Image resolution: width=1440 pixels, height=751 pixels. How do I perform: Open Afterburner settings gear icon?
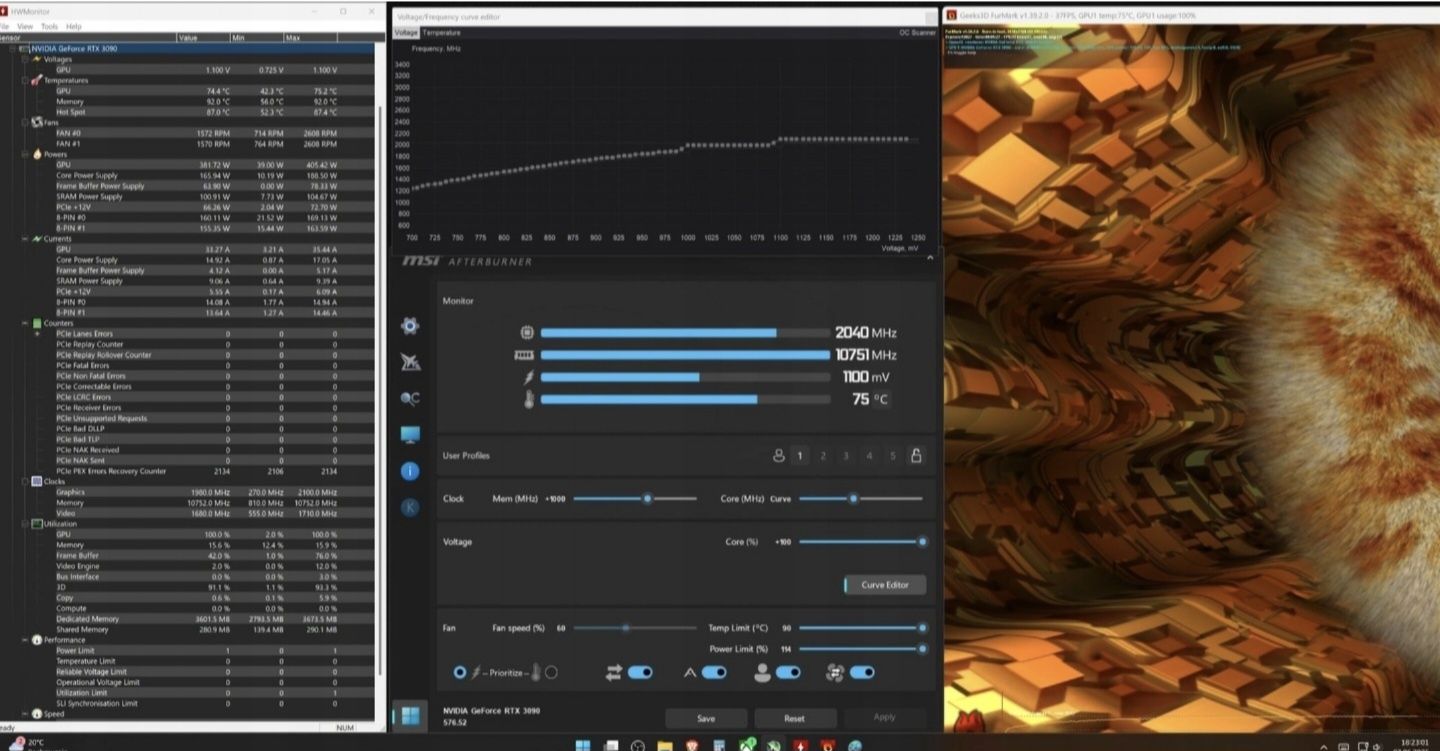pyautogui.click(x=409, y=326)
